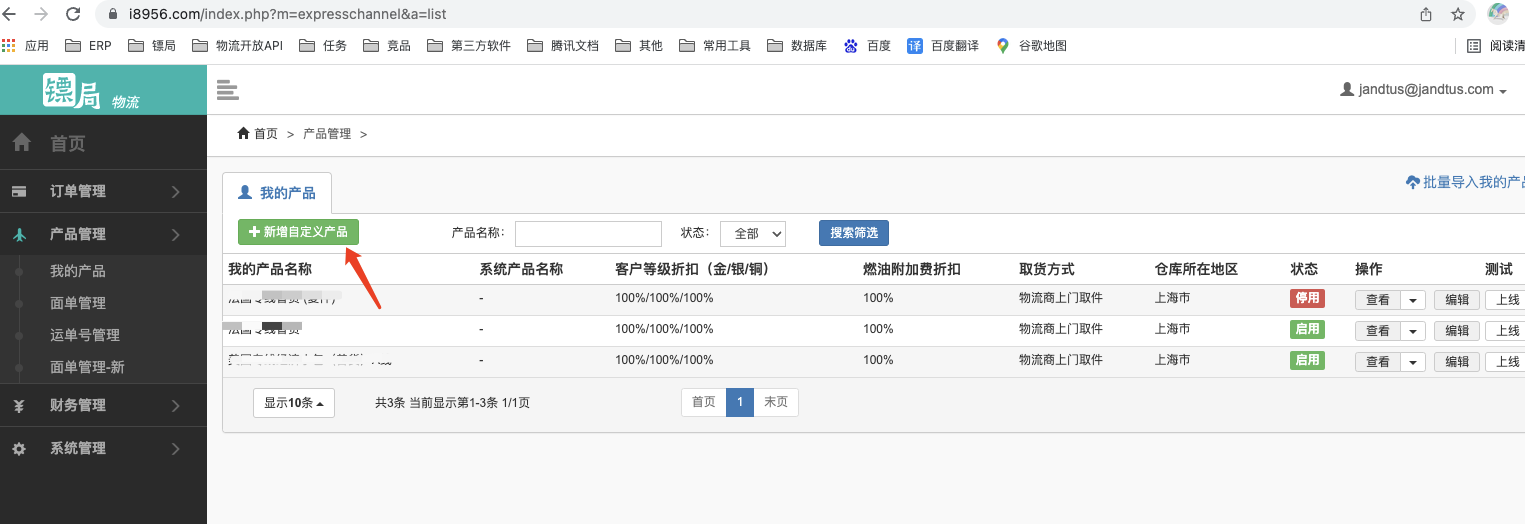Open the 第三方软件 bookmark folder

coord(469,45)
